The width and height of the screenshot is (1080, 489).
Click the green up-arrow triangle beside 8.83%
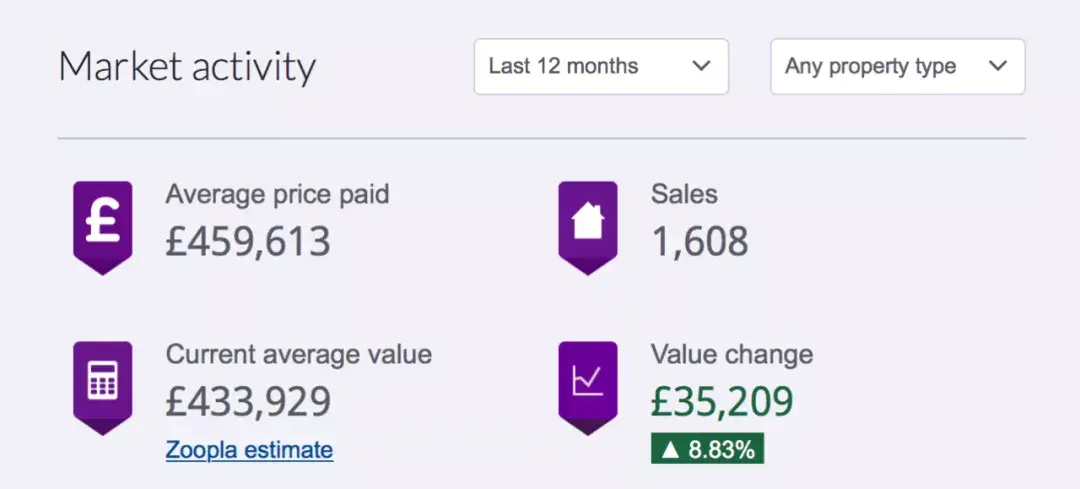coord(670,450)
